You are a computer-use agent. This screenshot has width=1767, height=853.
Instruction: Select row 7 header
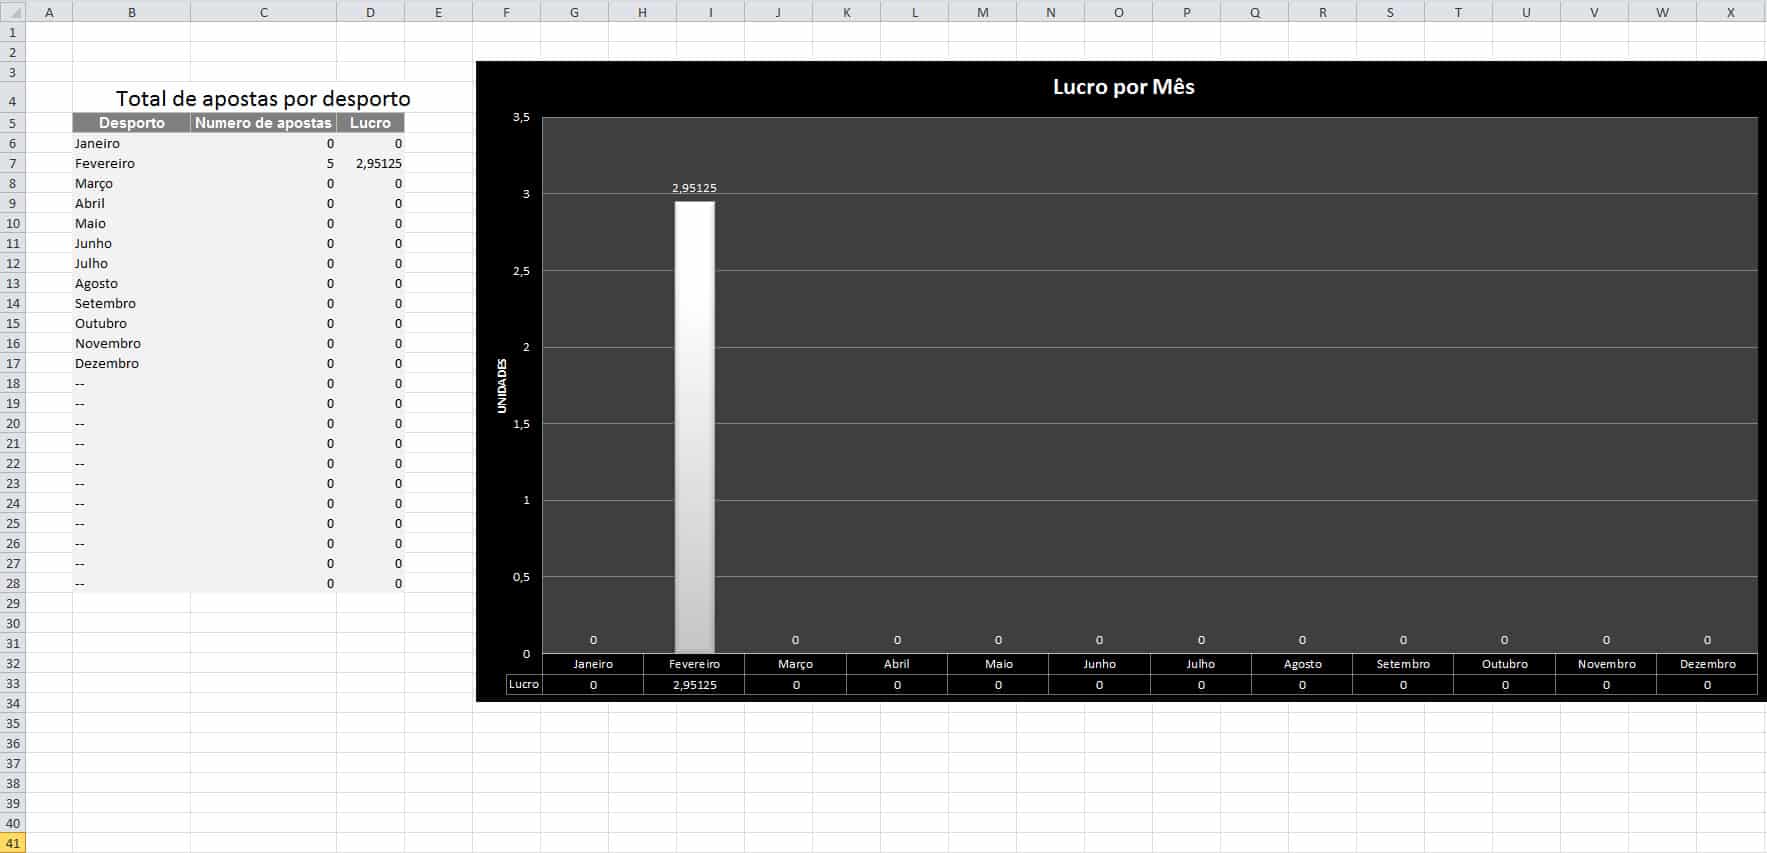[13, 163]
